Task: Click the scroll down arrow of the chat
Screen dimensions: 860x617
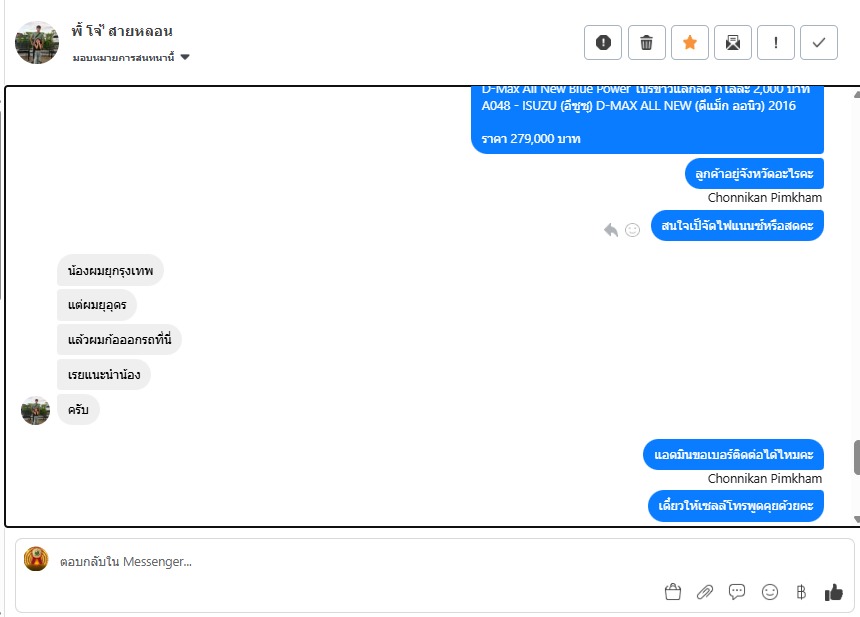Action: point(857,519)
